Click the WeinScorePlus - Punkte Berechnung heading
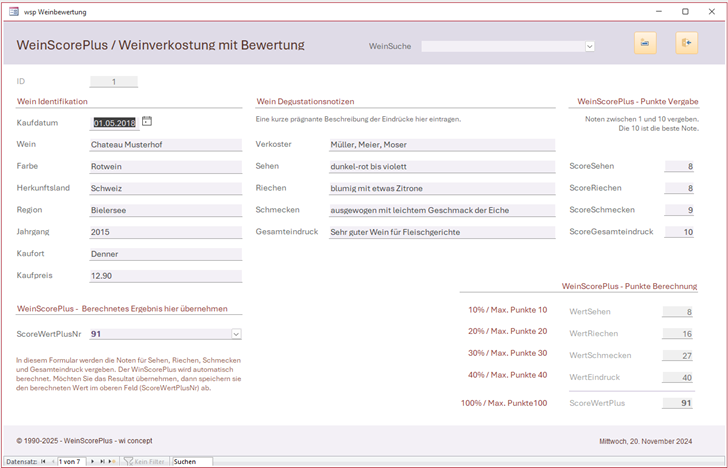728x468 pixels. pyautogui.click(x=630, y=286)
